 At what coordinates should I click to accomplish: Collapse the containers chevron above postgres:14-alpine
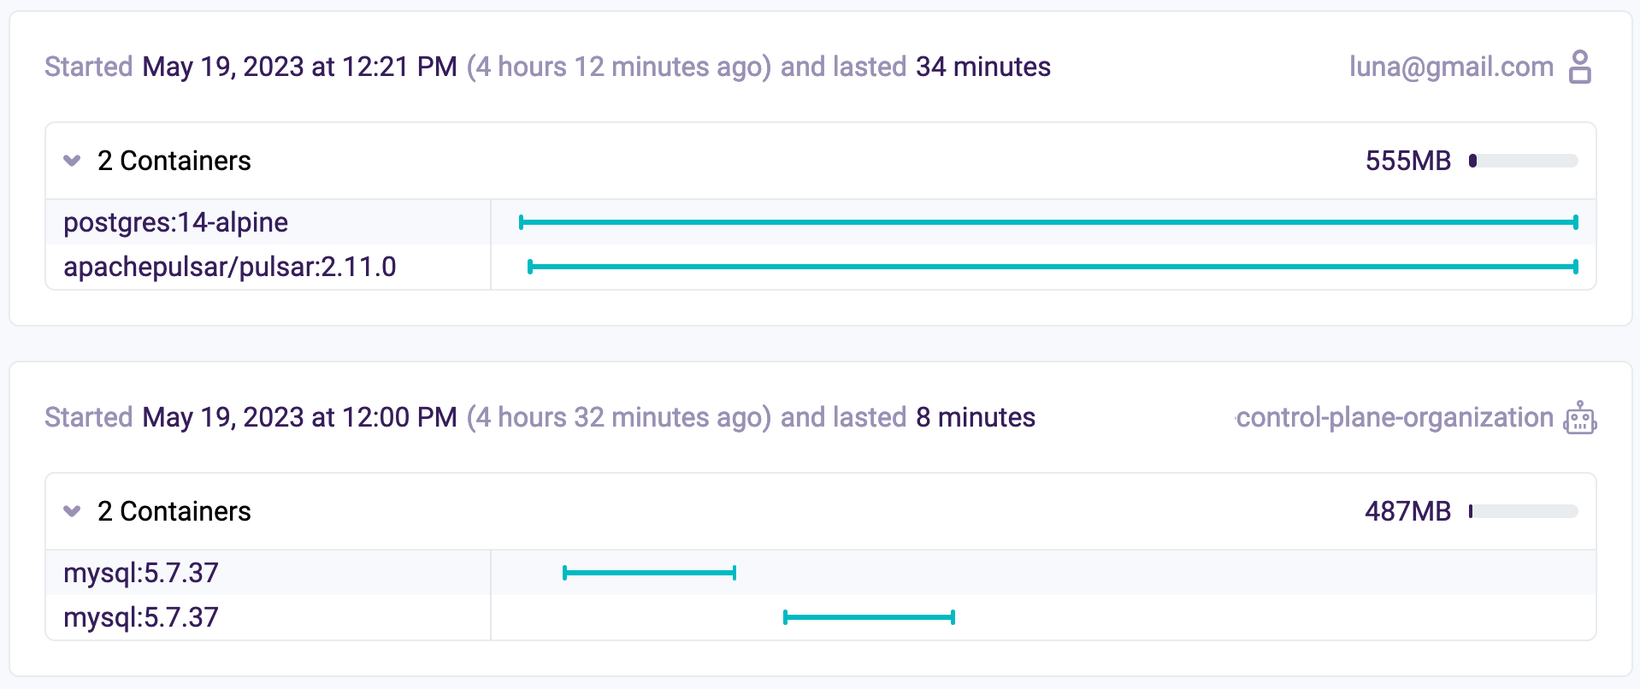click(x=72, y=161)
